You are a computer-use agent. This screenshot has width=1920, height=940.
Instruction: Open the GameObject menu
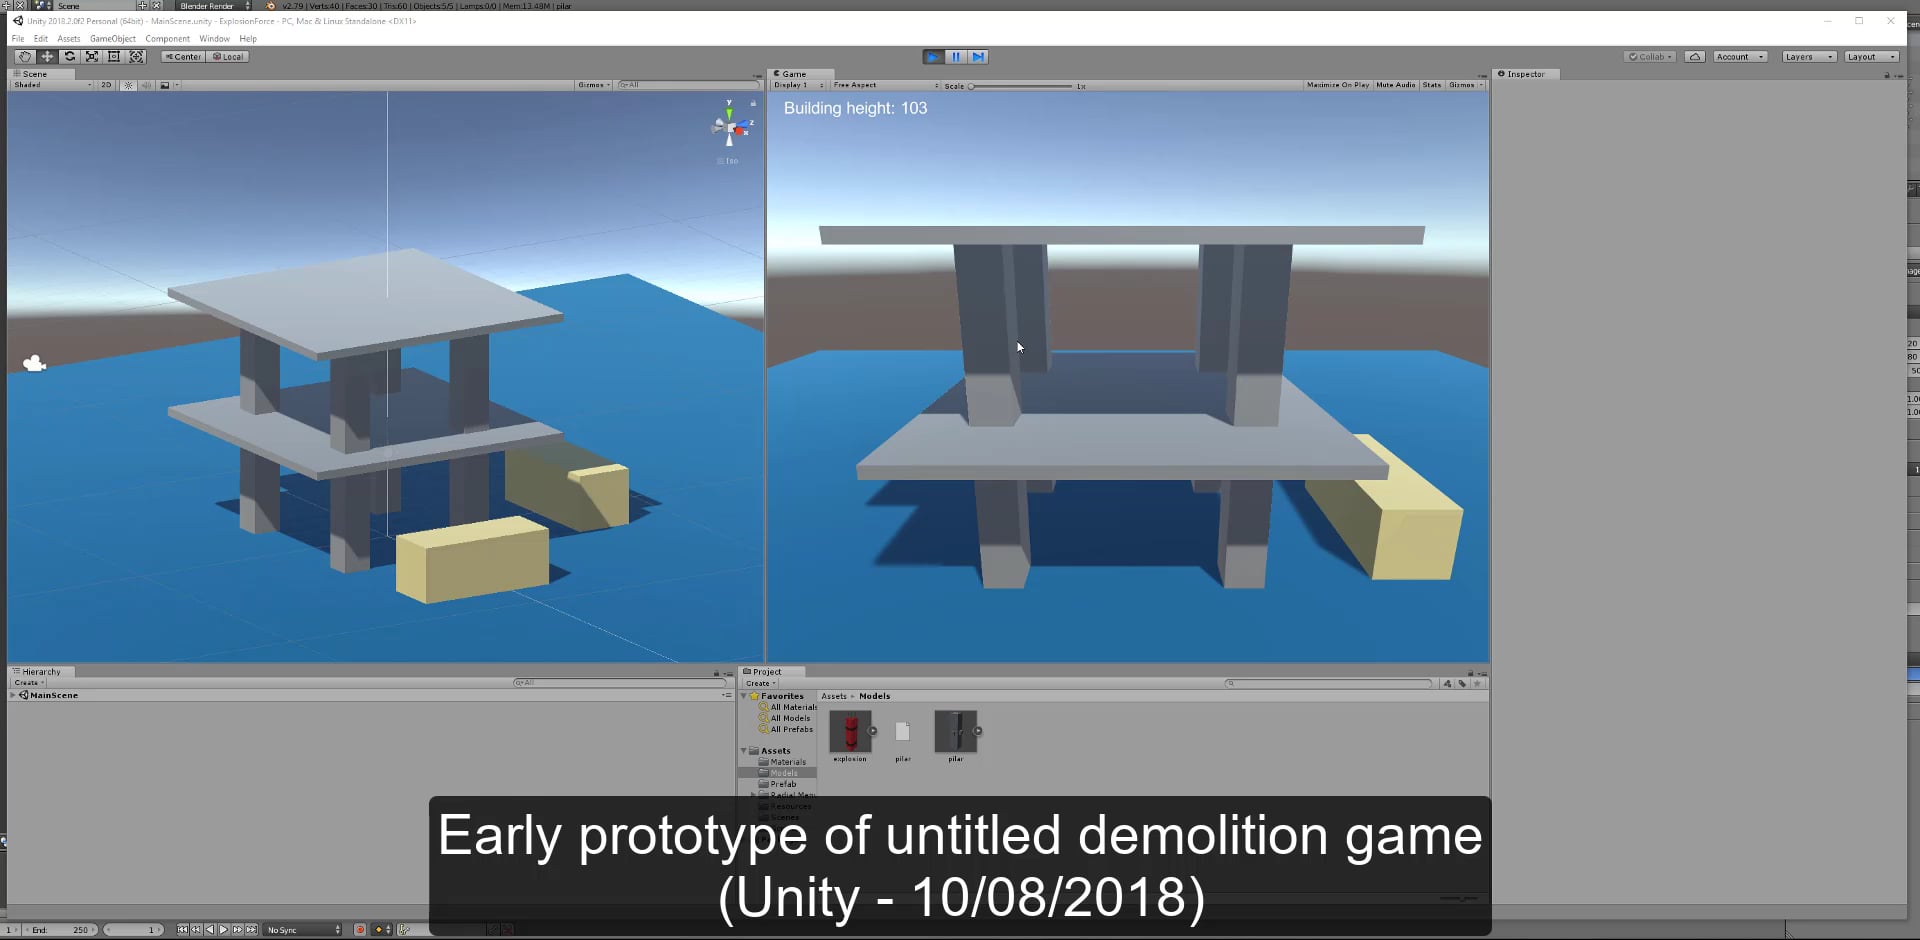click(113, 39)
